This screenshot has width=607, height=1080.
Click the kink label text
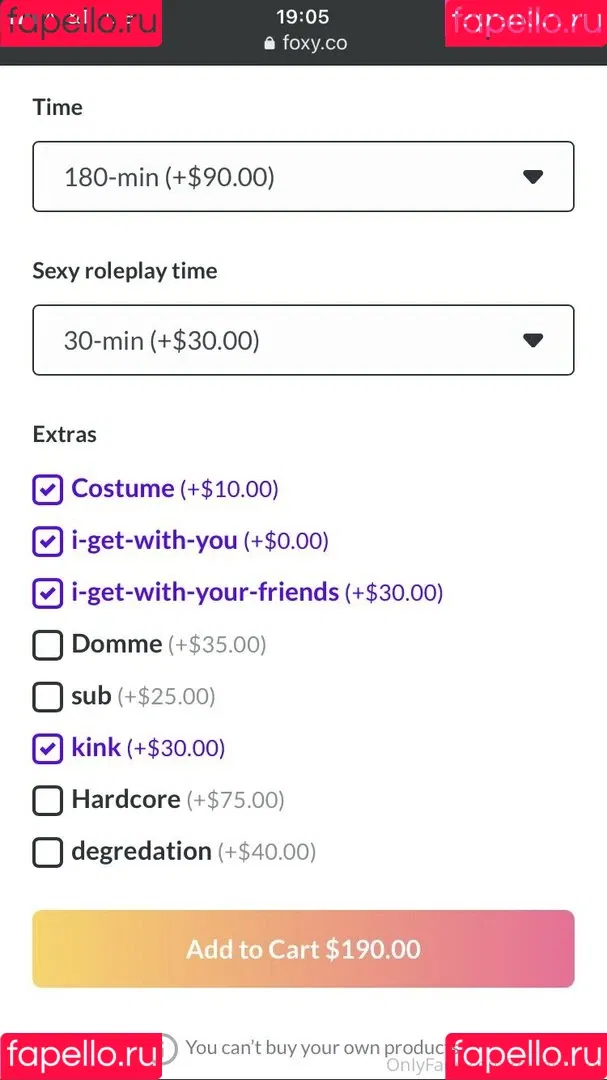tap(96, 747)
